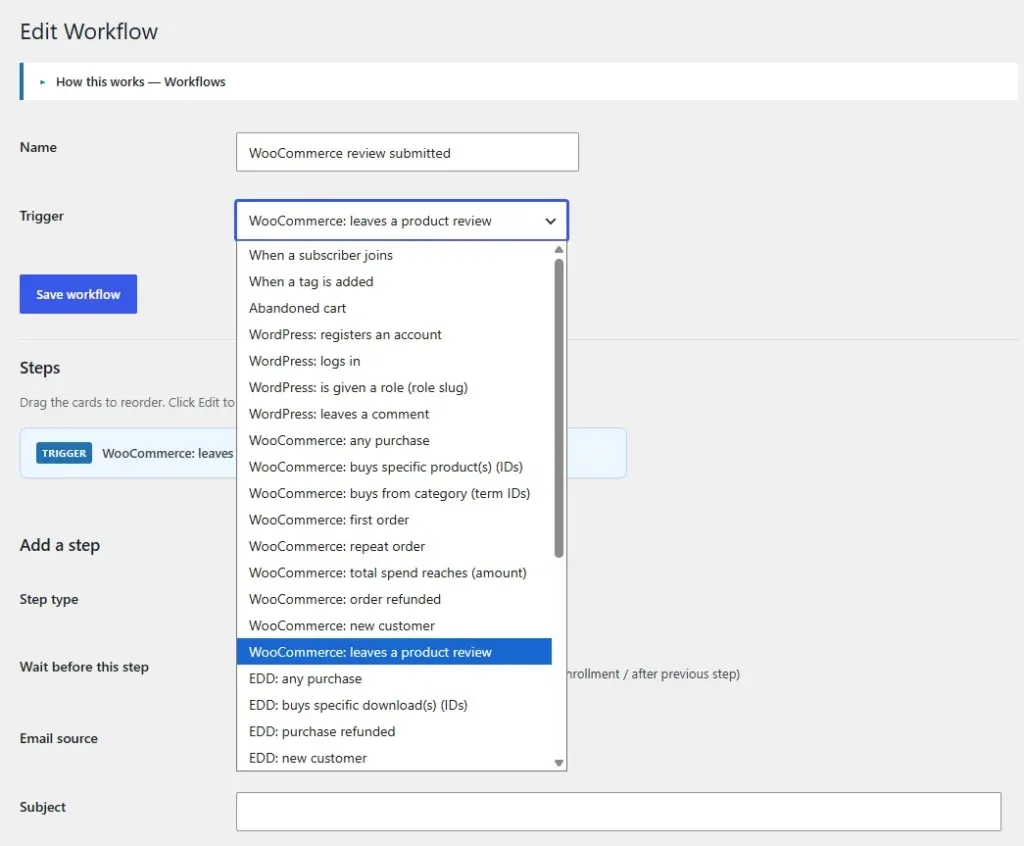Choose 'WooCommerce: order refunded' option
Image resolution: width=1024 pixels, height=846 pixels.
pos(394,599)
